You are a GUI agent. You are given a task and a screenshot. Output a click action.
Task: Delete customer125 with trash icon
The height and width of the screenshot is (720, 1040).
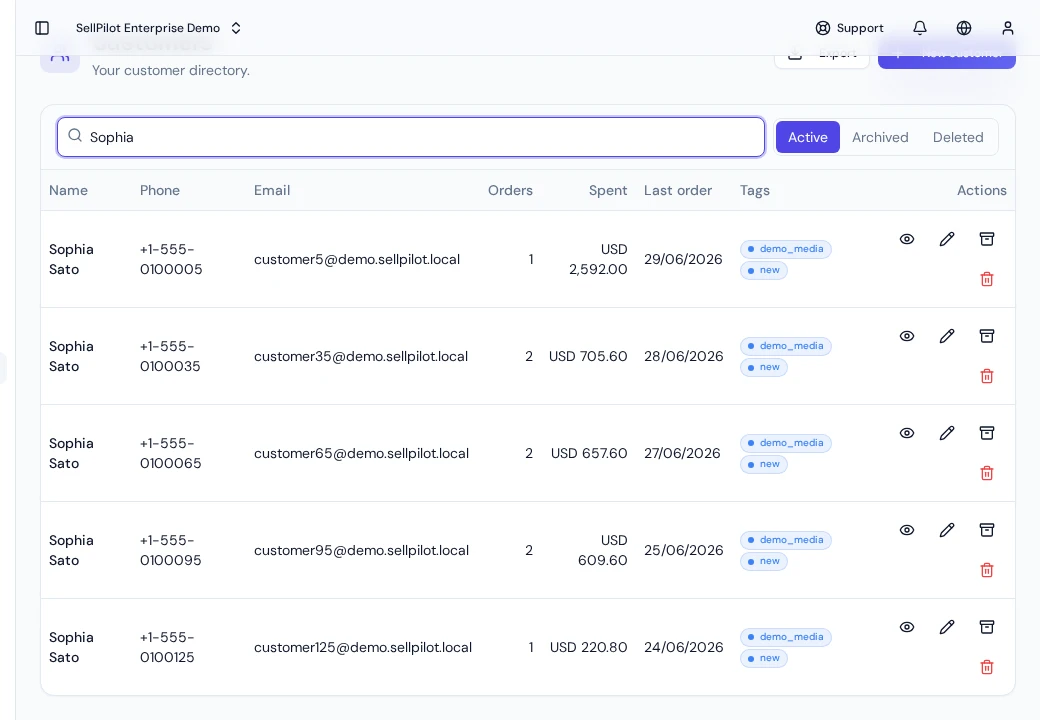987,667
